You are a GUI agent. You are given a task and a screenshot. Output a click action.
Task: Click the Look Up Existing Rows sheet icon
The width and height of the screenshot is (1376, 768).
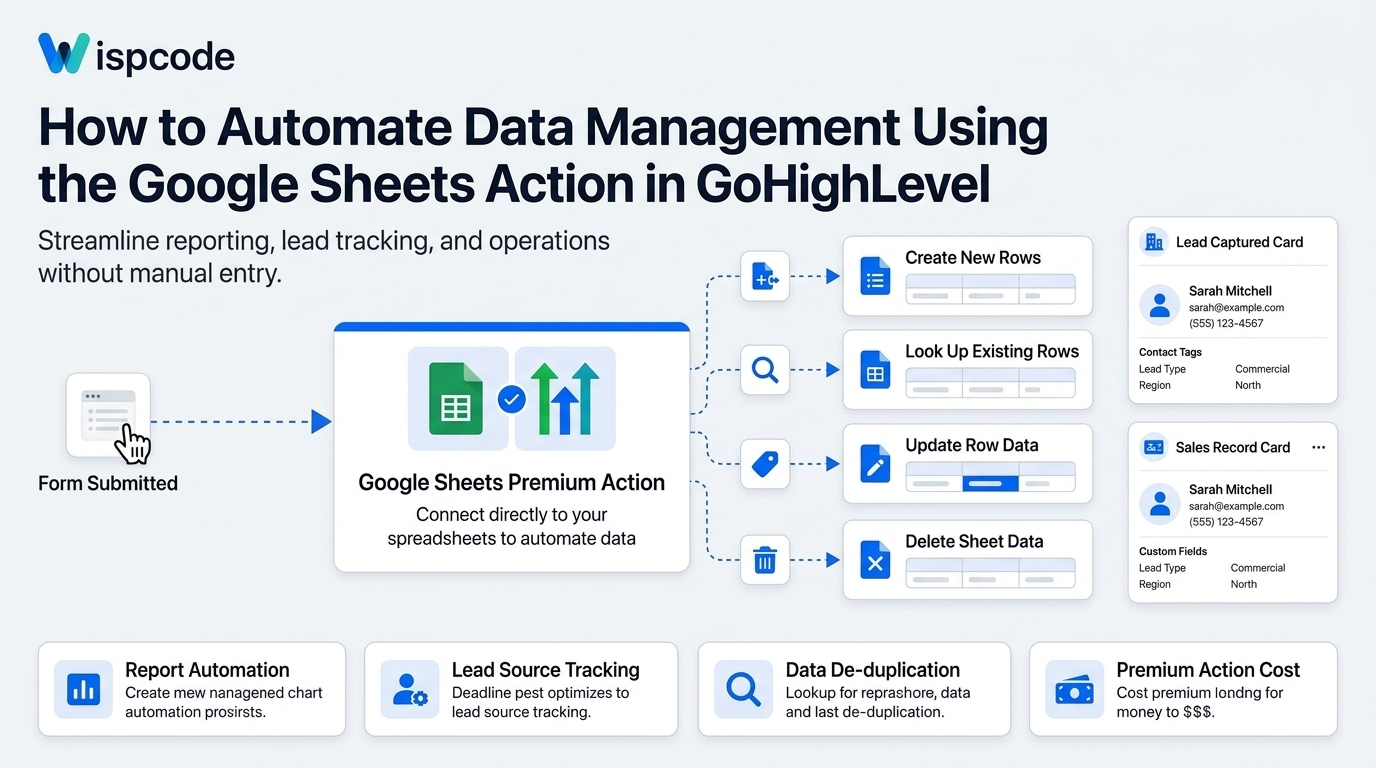coord(875,370)
